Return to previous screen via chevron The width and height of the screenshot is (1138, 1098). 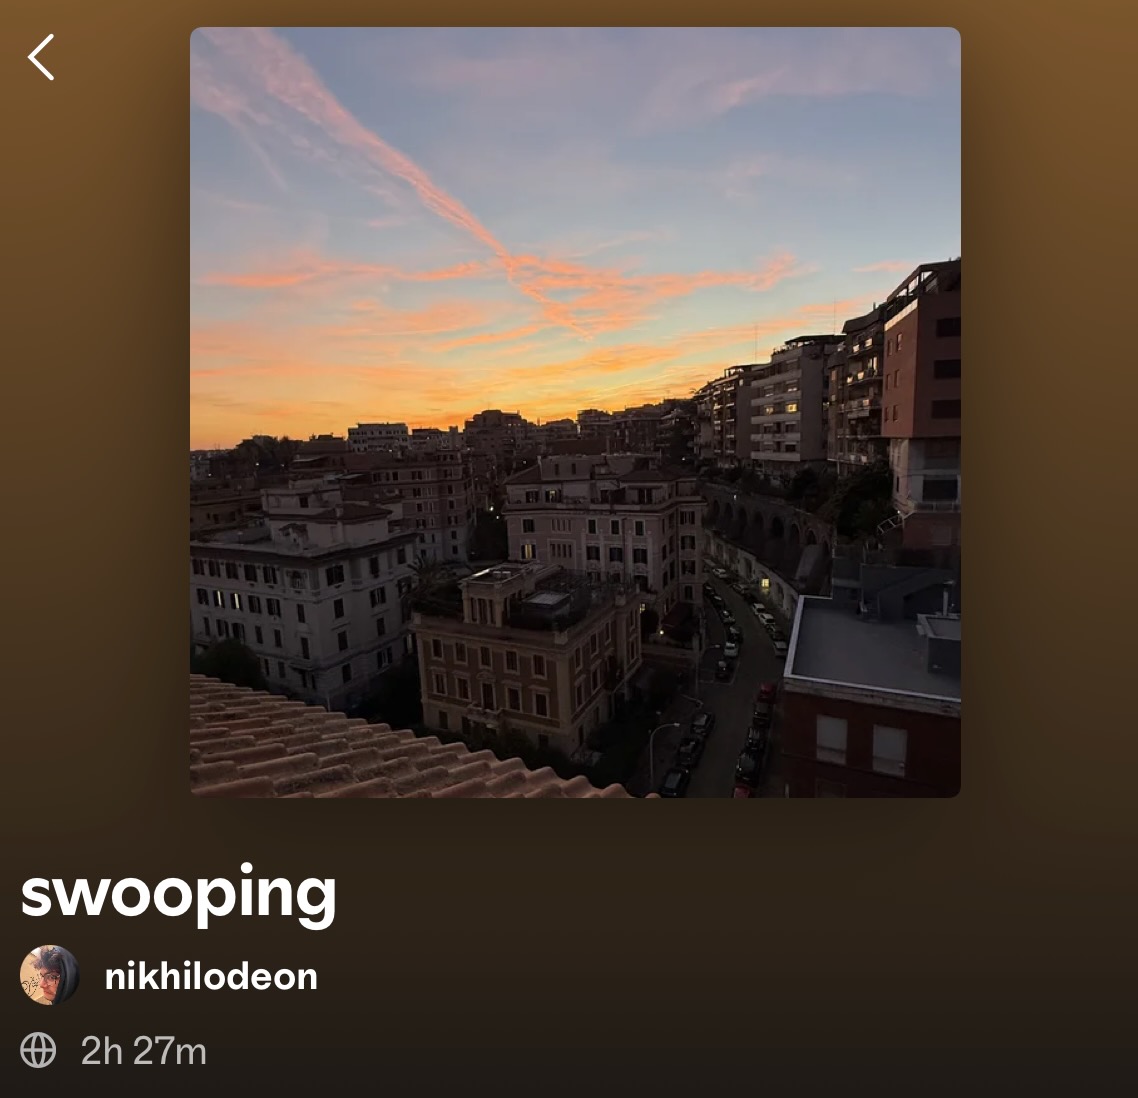coord(41,57)
